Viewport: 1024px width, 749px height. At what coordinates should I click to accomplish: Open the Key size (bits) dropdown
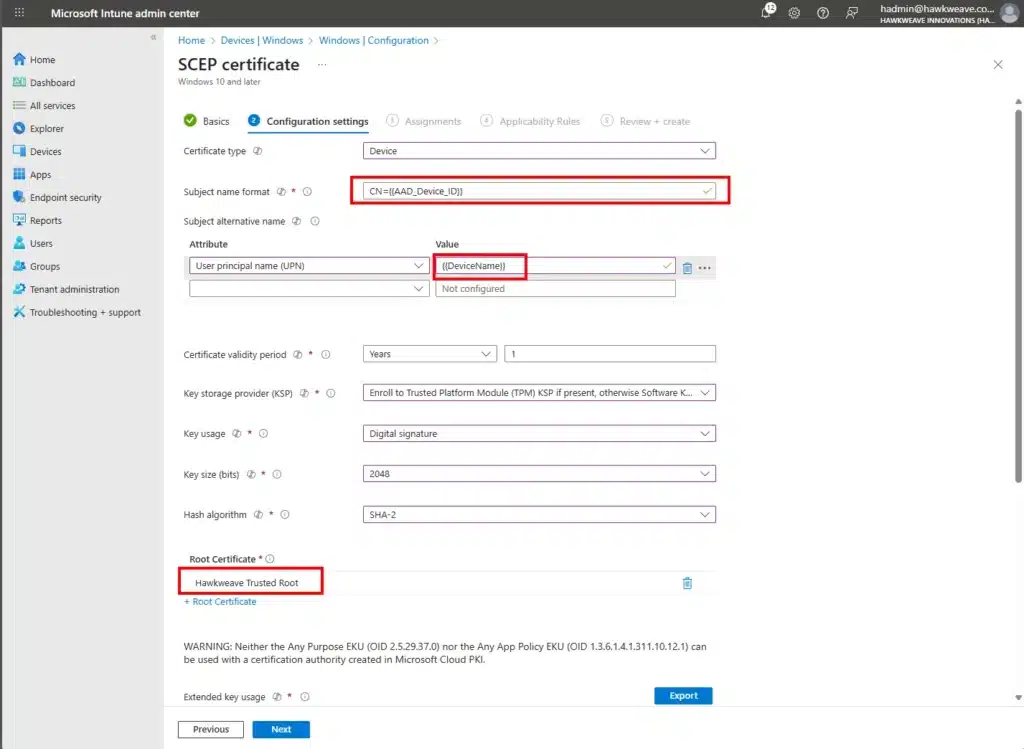(x=538, y=474)
